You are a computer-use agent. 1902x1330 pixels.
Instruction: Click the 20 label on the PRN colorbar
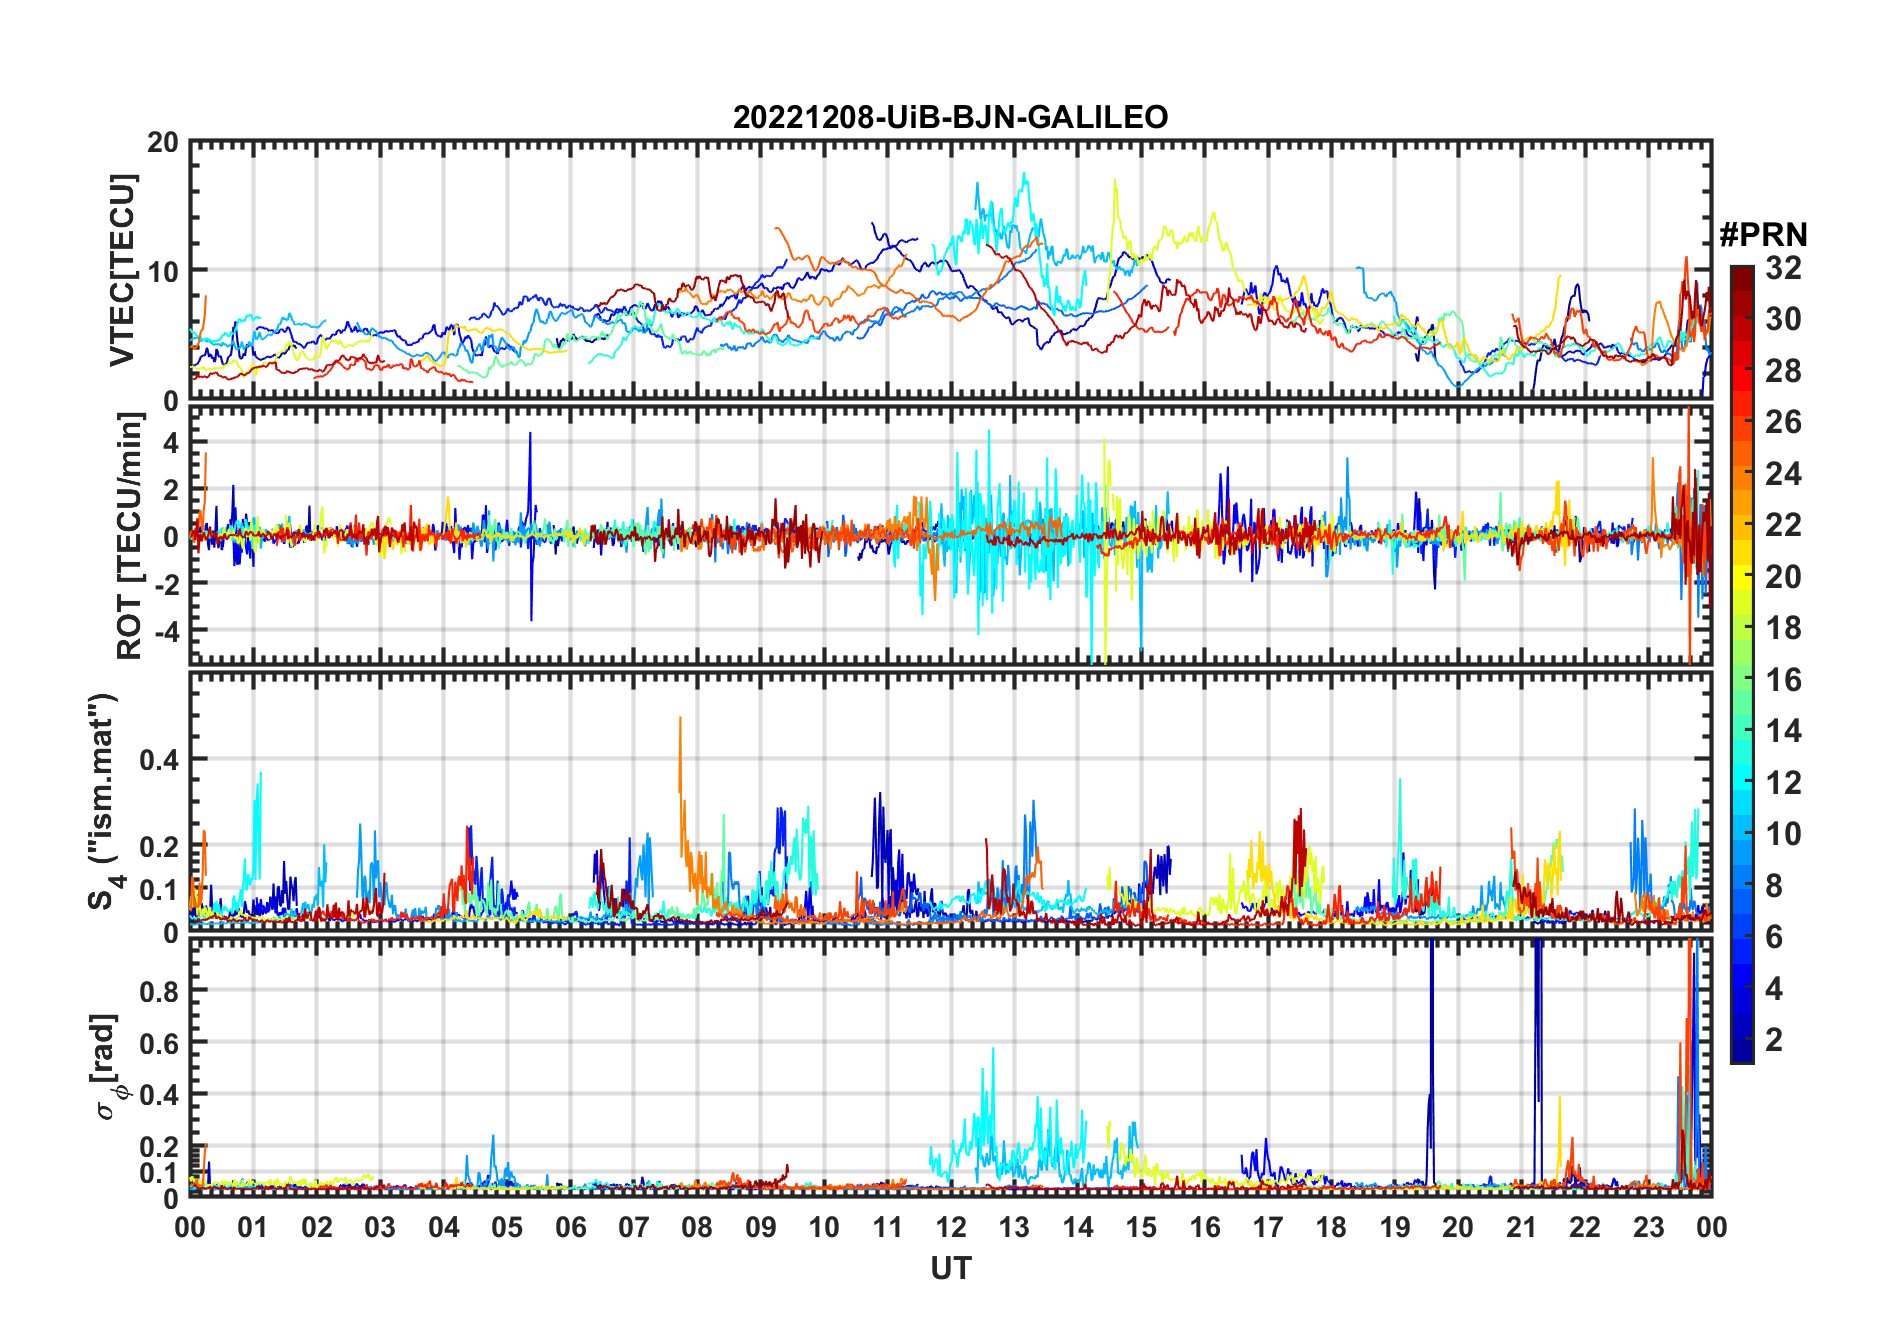[1783, 577]
